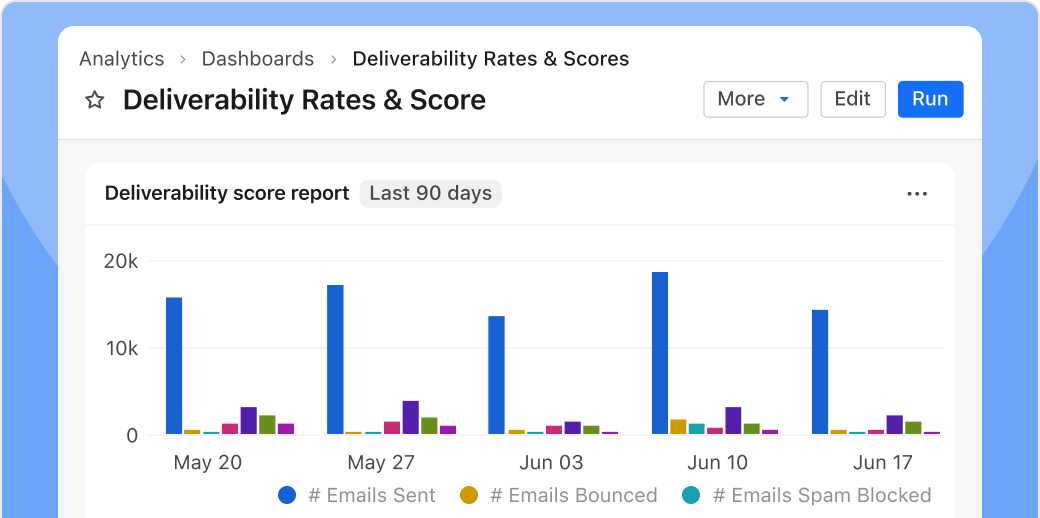Click the May 20 axis label
The width and height of the screenshot is (1040, 518).
[x=208, y=462]
